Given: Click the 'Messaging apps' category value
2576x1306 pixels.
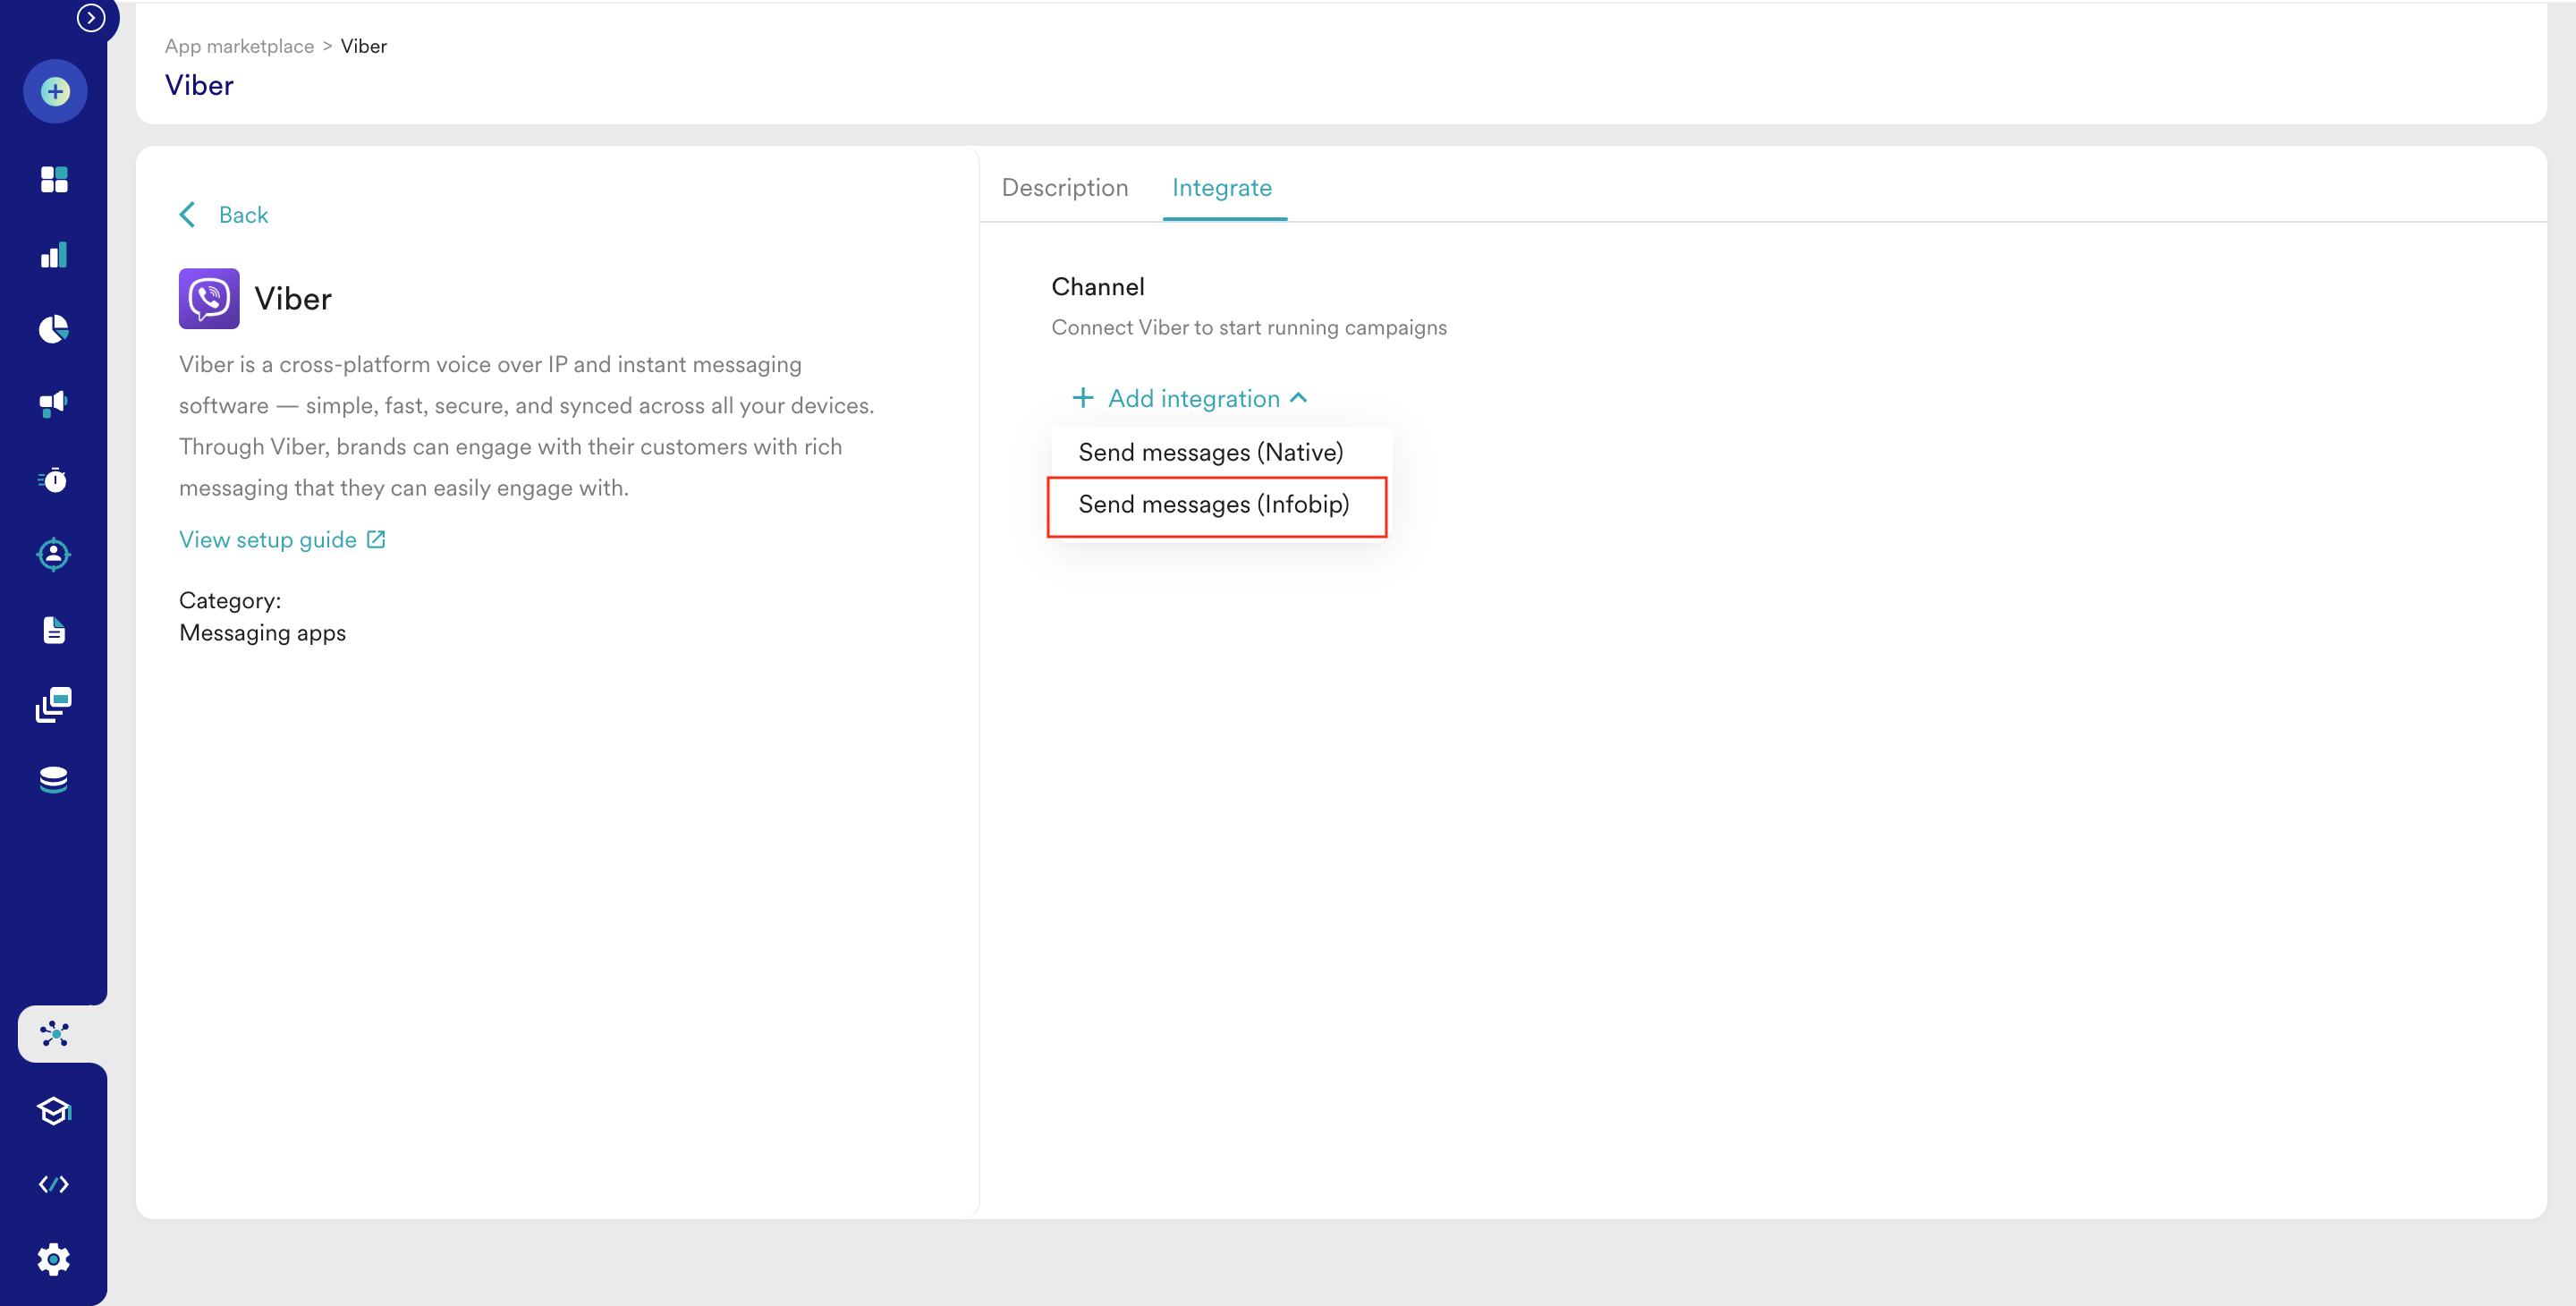Looking at the screenshot, I should [x=262, y=633].
